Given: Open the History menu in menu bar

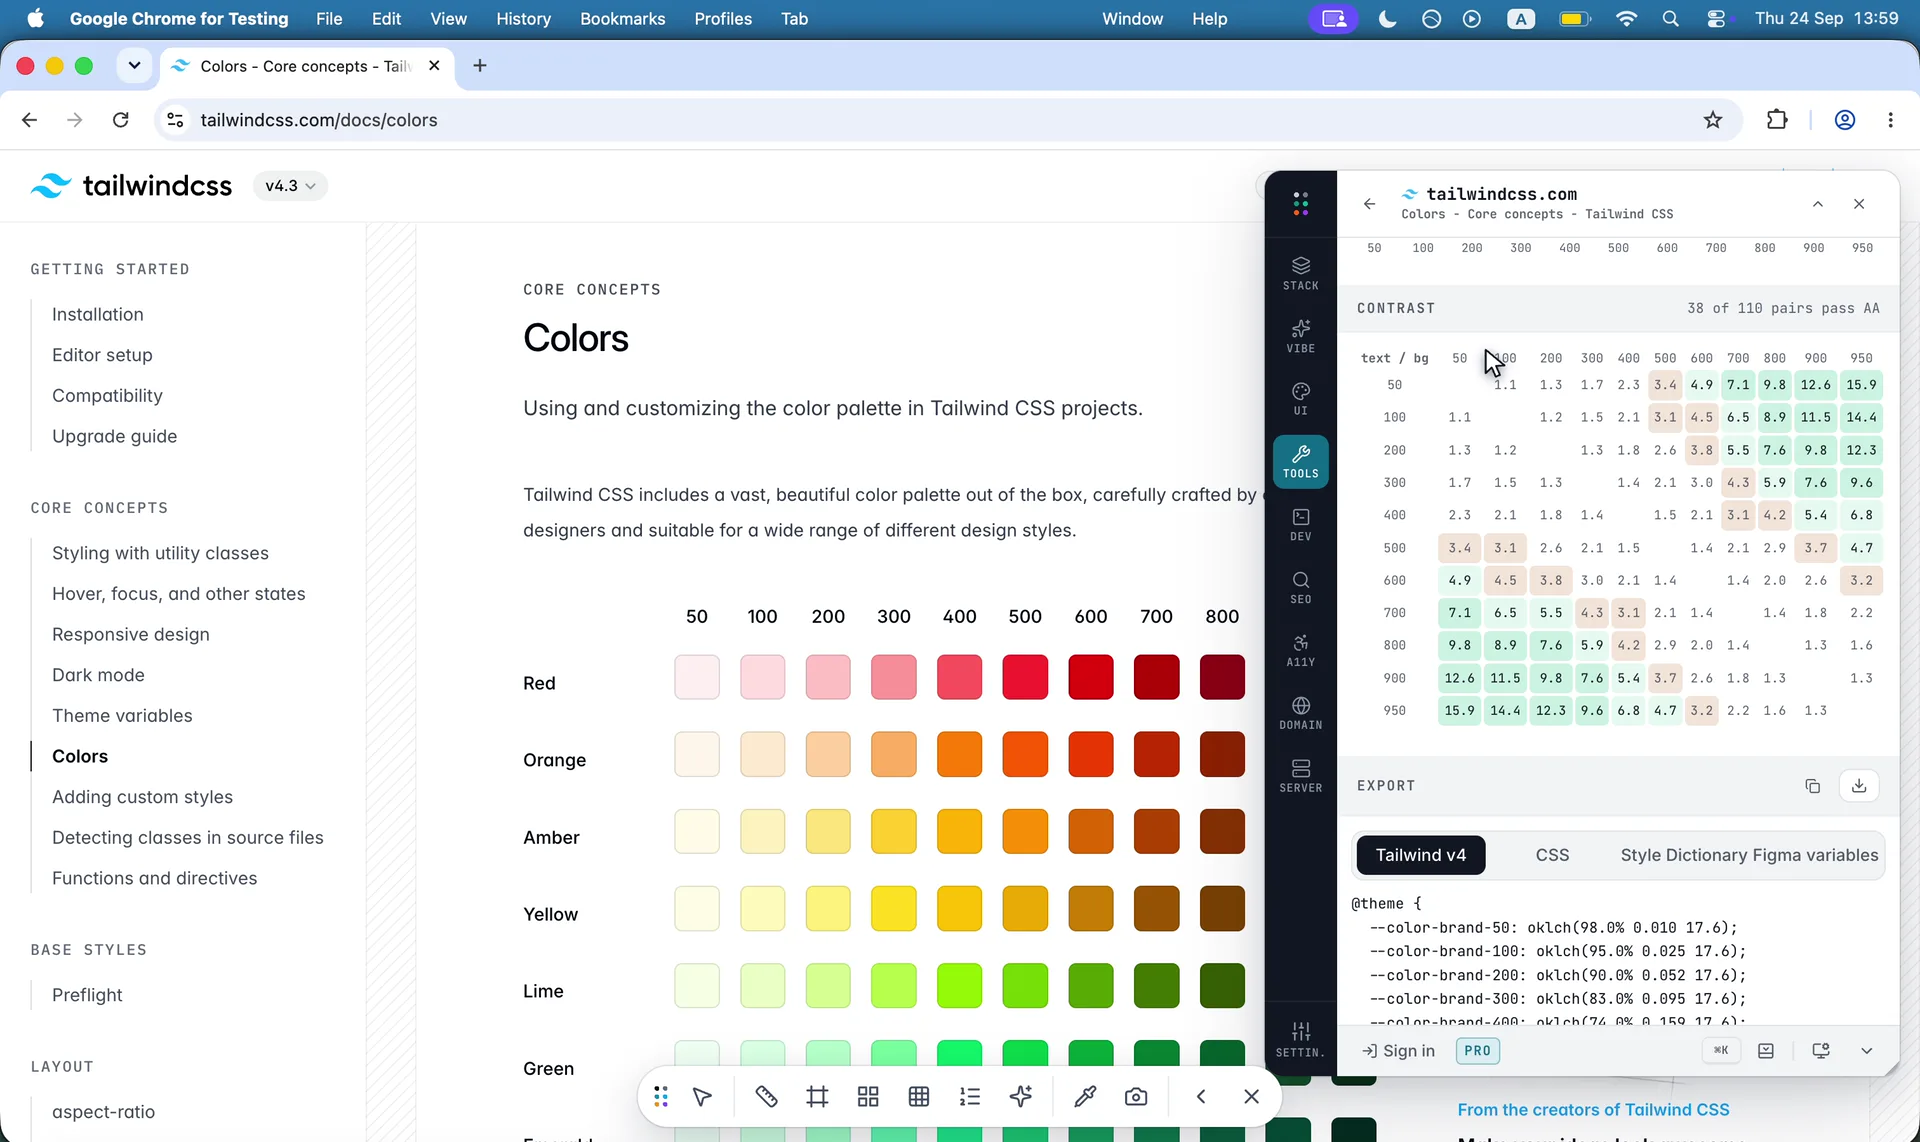Looking at the screenshot, I should [523, 19].
